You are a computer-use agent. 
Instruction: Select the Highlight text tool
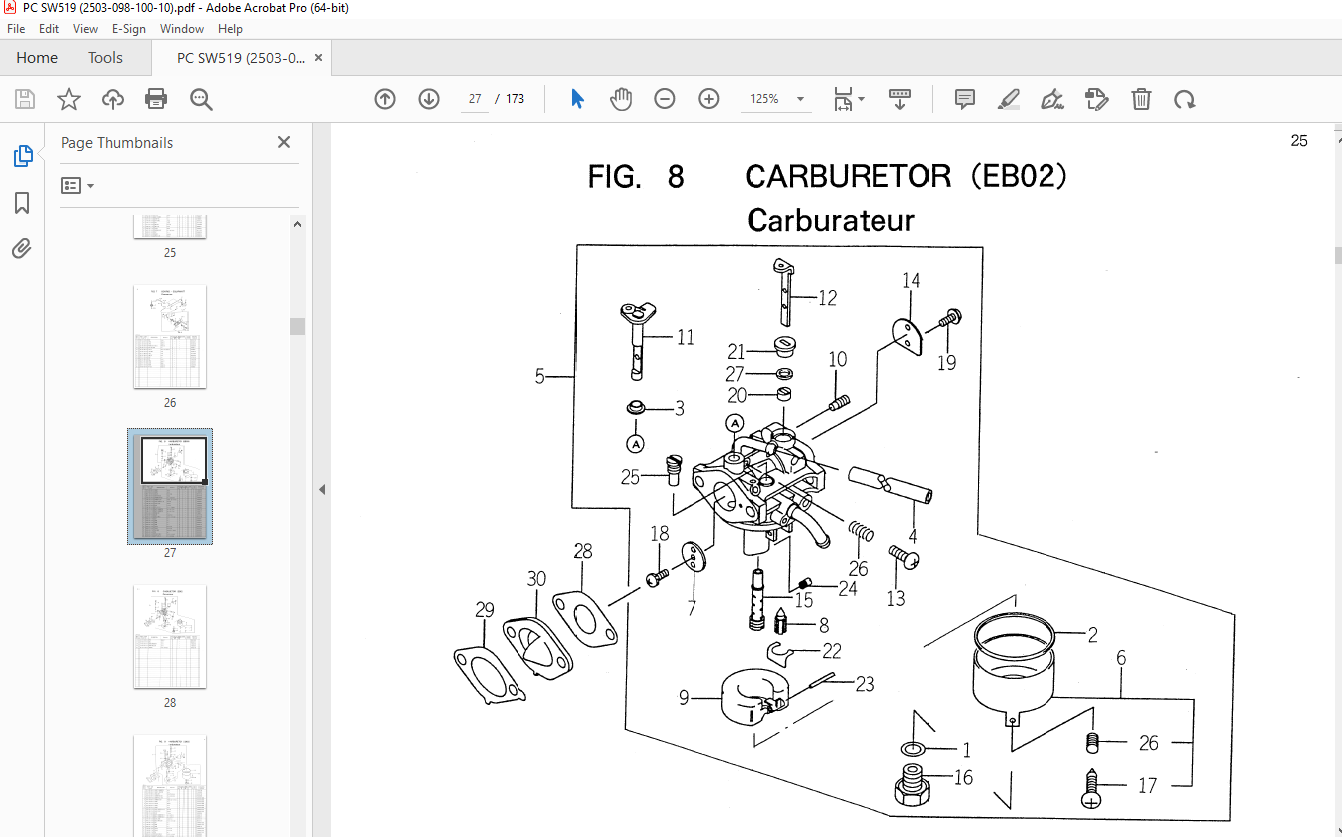pyautogui.click(x=1008, y=99)
